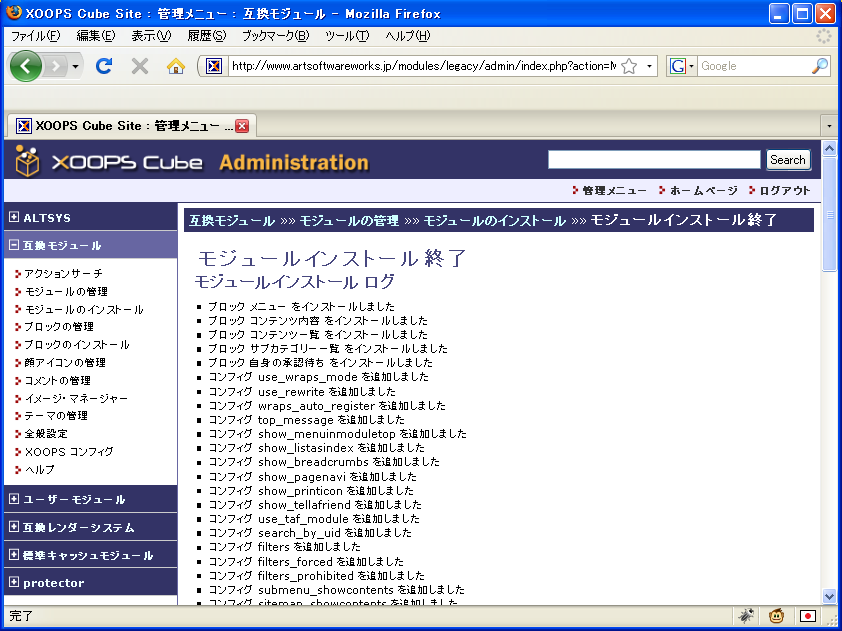
Task: Open the back/forward history dropdown
Action: 76,67
